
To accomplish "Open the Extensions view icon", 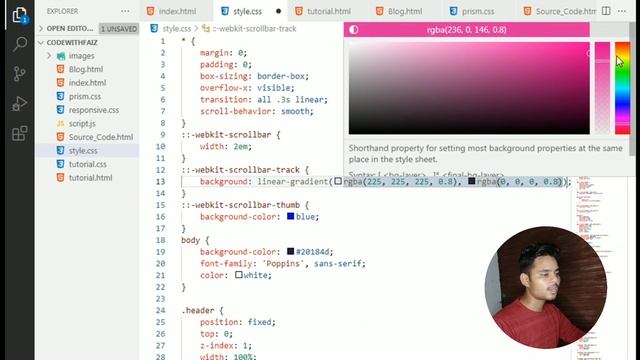I will pyautogui.click(x=20, y=133).
